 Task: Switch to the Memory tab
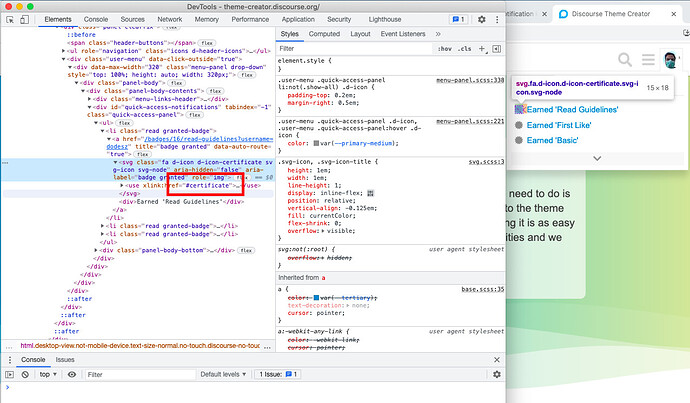[206, 19]
